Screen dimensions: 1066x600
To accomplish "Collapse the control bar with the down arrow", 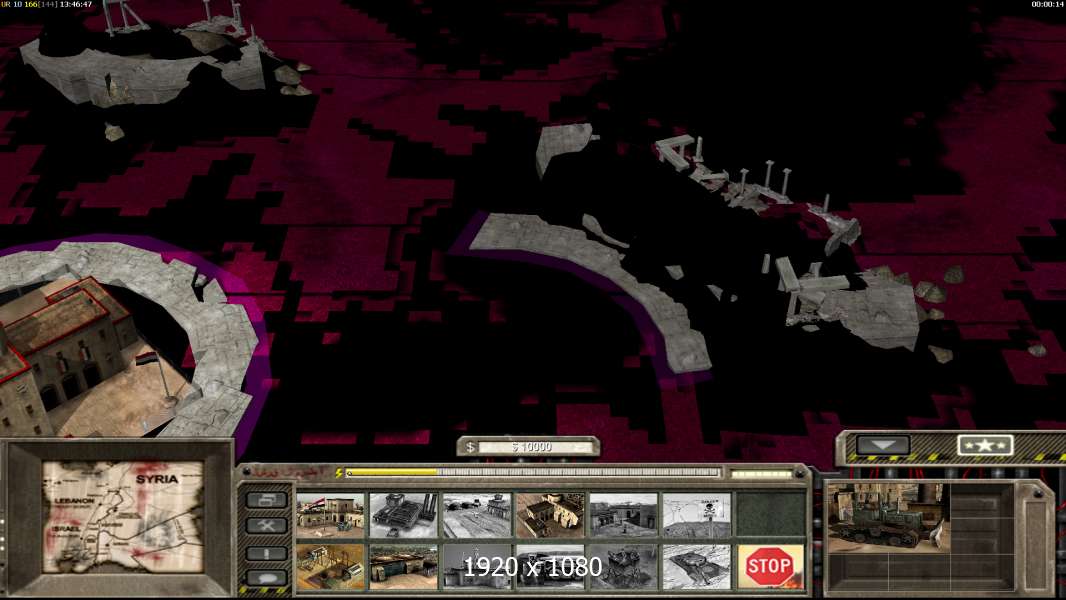I will (x=882, y=446).
